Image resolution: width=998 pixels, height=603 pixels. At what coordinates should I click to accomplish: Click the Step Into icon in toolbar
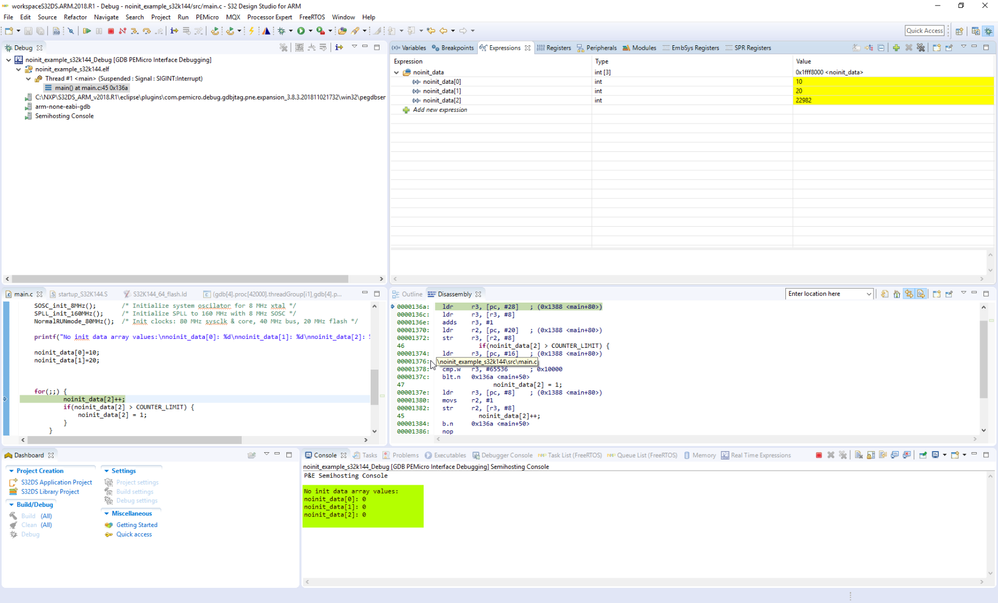134,31
